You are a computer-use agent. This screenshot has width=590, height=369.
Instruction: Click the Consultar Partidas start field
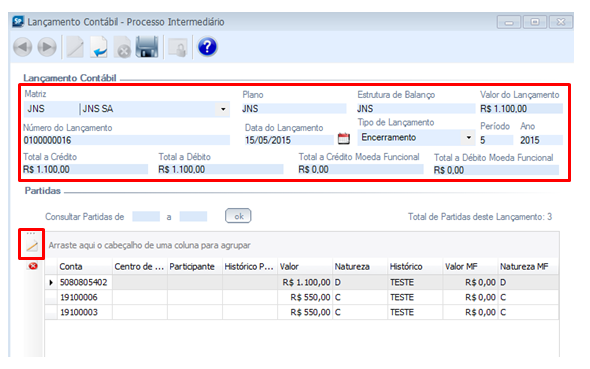[x=146, y=217]
